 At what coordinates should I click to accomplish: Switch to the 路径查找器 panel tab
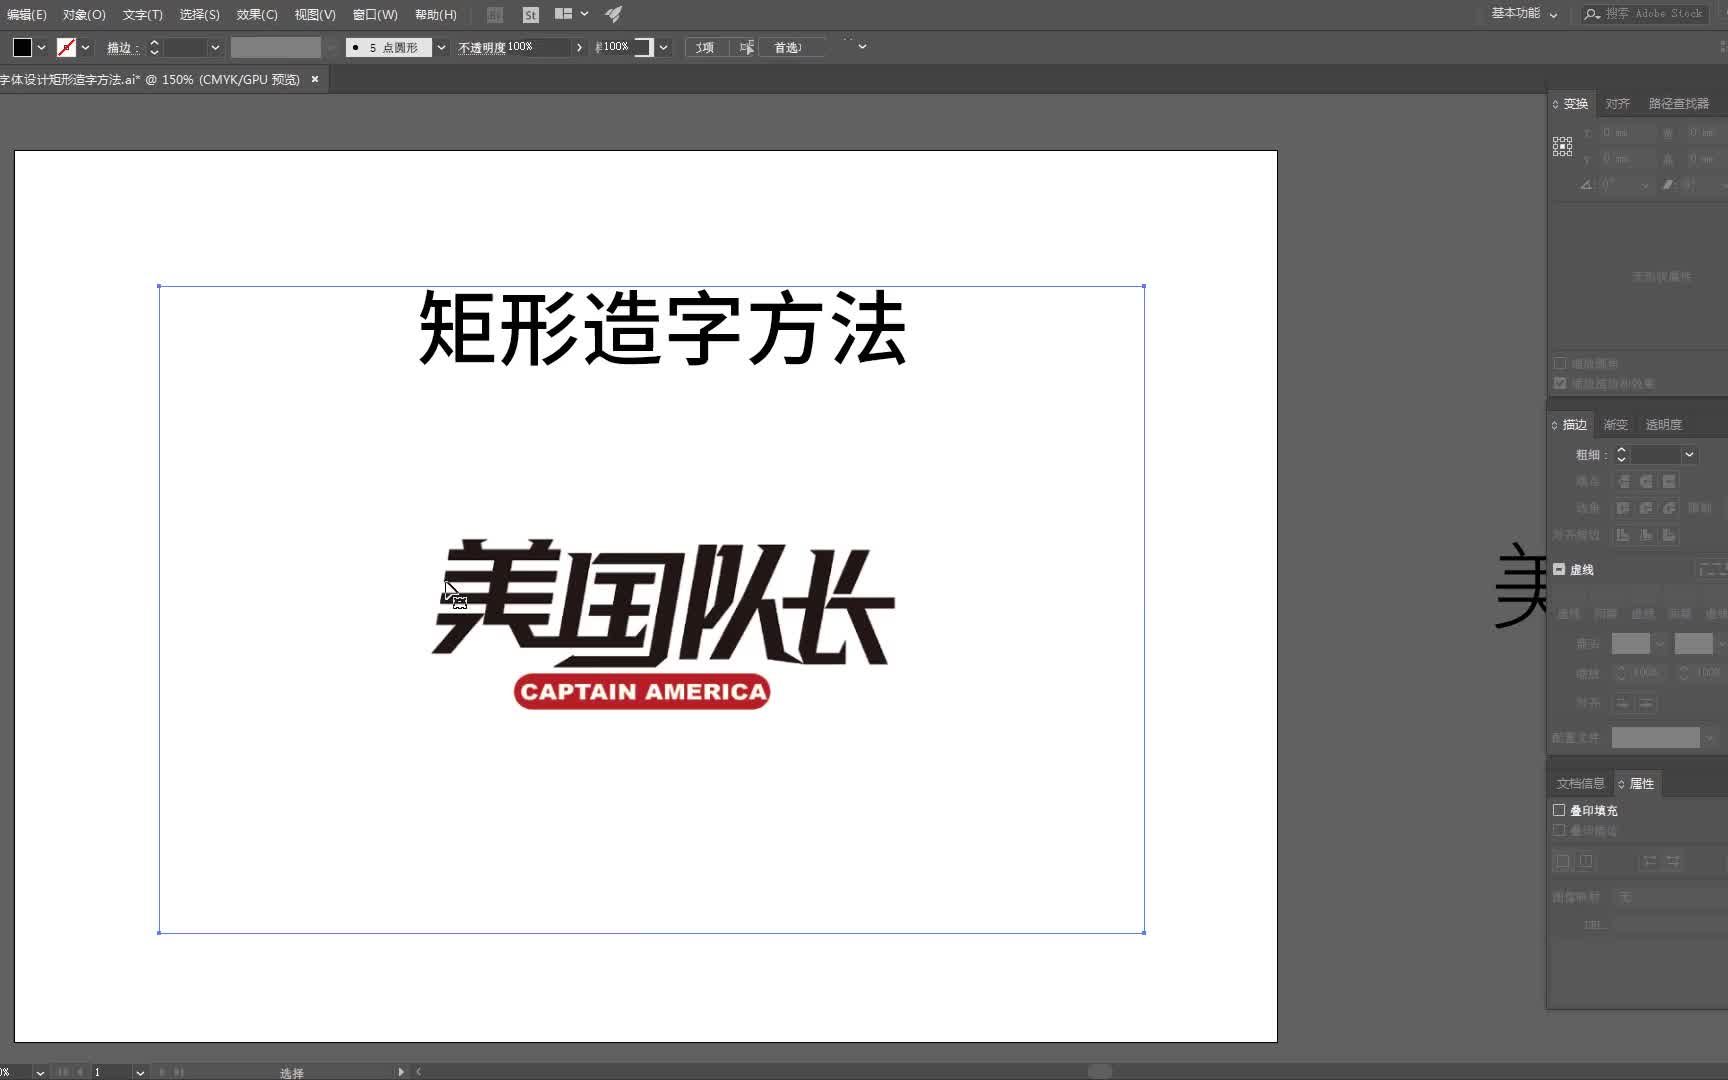pyautogui.click(x=1679, y=104)
